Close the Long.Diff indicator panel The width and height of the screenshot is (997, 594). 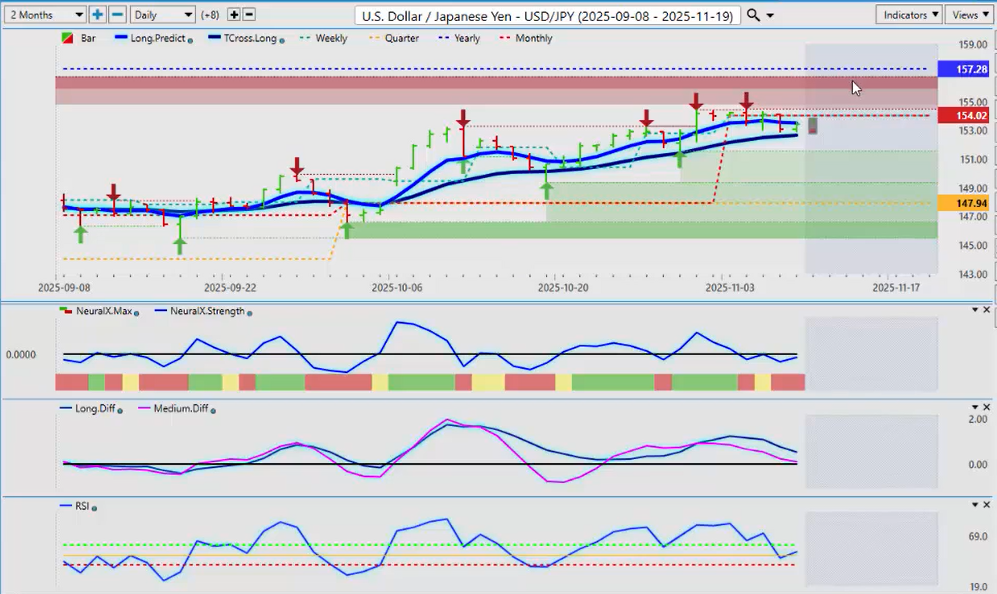click(987, 407)
